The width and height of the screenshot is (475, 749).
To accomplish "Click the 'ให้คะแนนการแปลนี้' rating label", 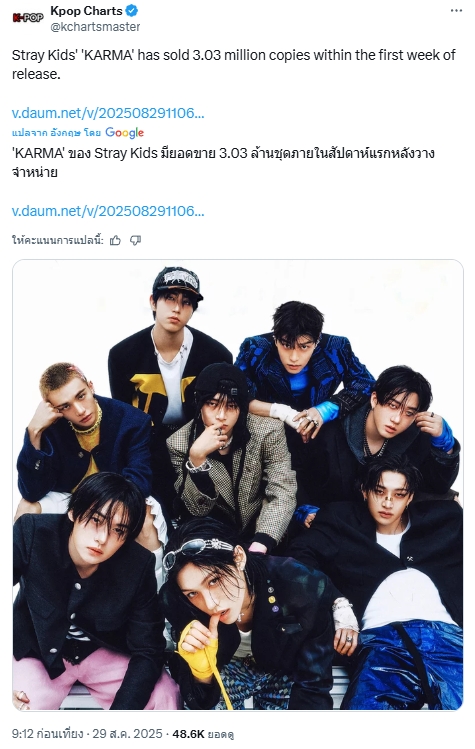I will [x=58, y=240].
